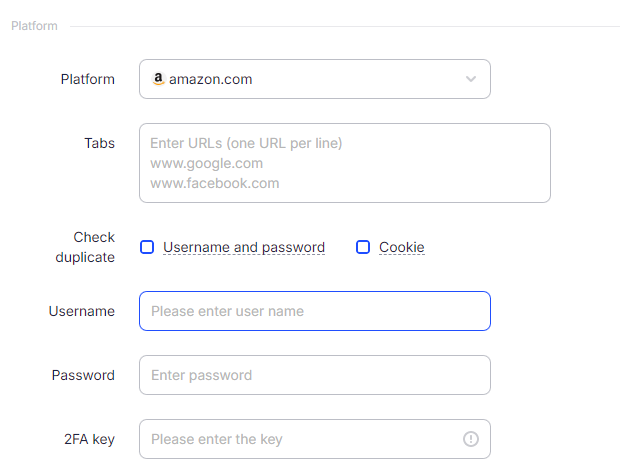Image resolution: width=620 pixels, height=473 pixels.
Task: Click the 'Tabs' field label
Action: point(99,143)
